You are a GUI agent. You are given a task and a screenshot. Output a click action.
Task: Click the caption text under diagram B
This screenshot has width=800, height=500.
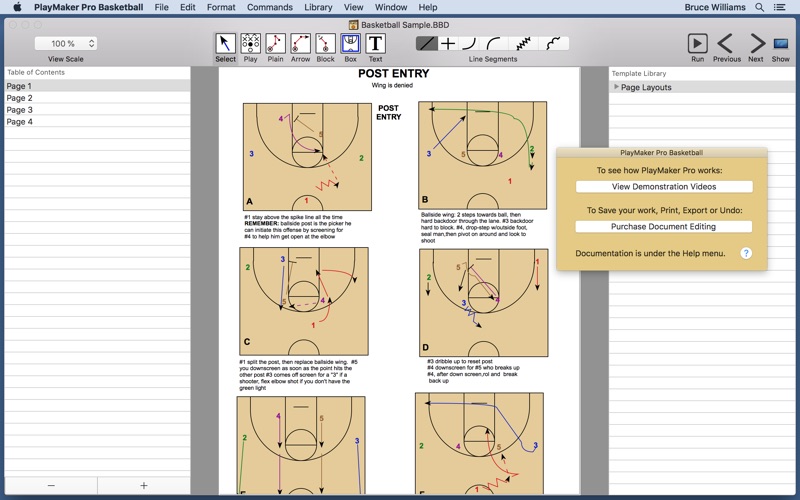(477, 228)
